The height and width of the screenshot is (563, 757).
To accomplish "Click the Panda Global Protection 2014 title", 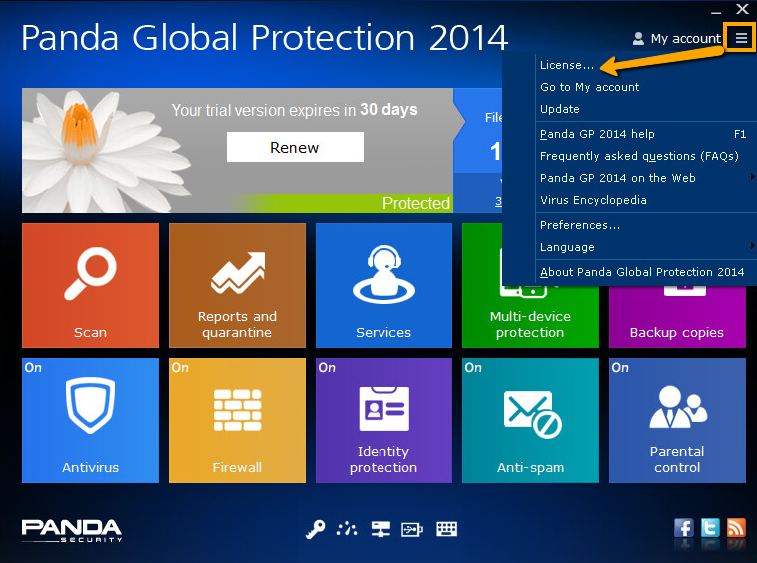I will coord(265,38).
